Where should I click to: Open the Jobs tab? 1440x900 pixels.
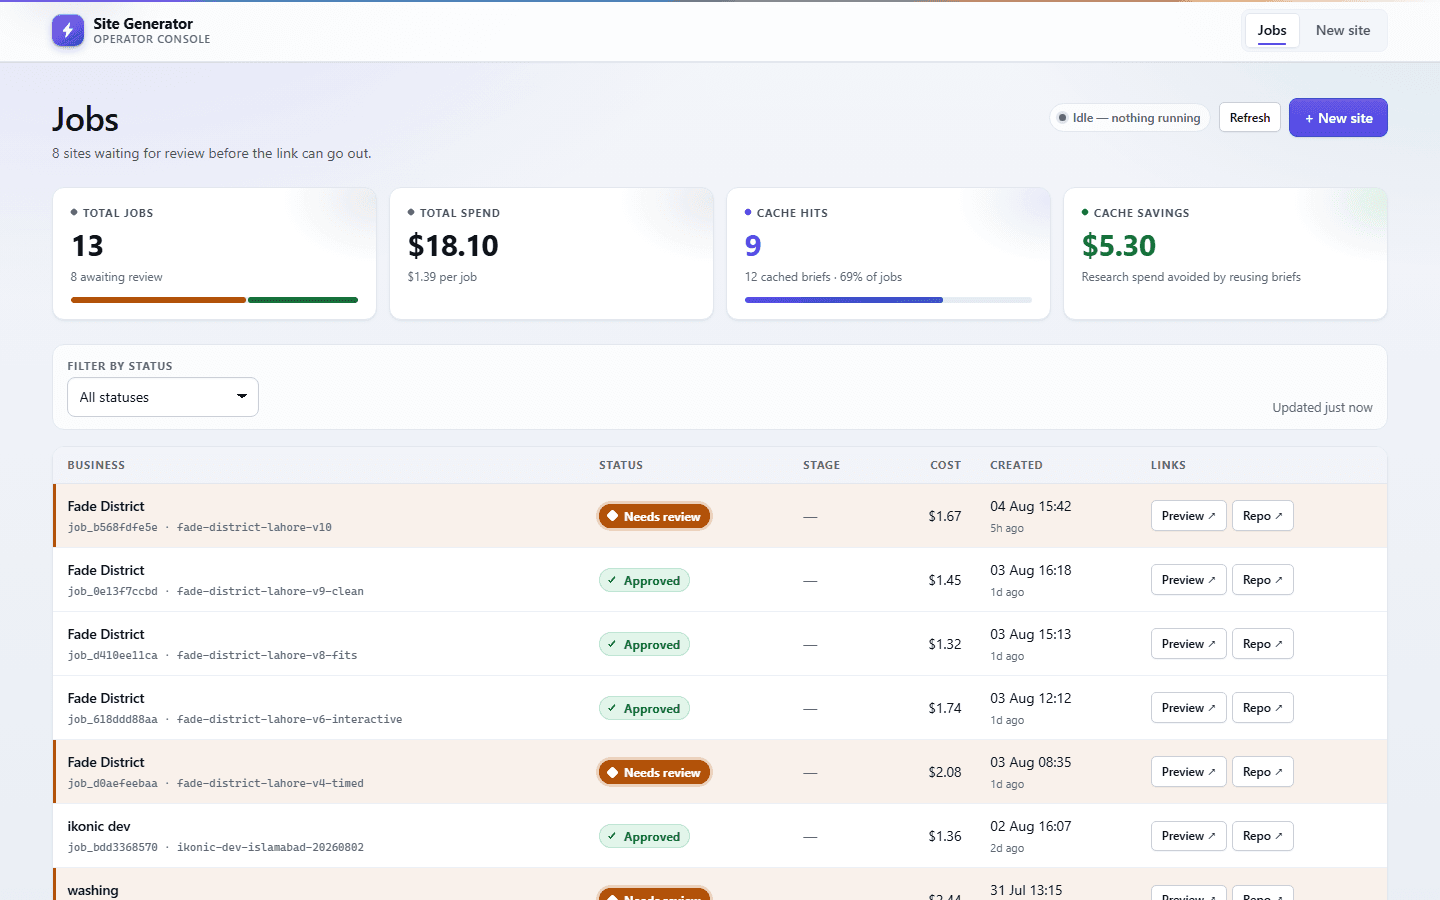(1272, 31)
